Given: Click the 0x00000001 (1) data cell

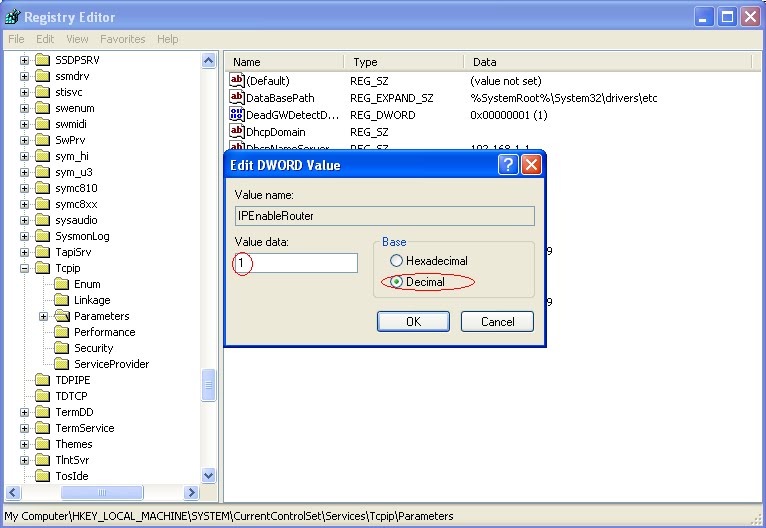Looking at the screenshot, I should pos(509,115).
